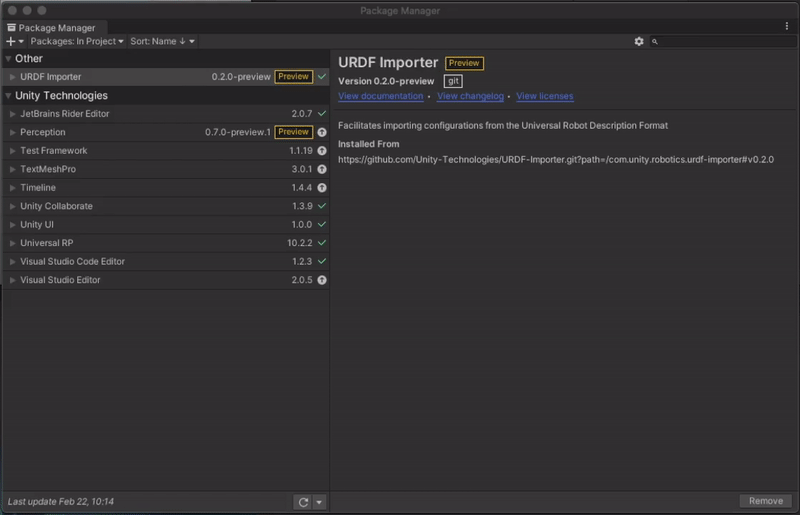Click the 0.7.0-preview.1 version text
This screenshot has width=800, height=515.
pyautogui.click(x=238, y=132)
